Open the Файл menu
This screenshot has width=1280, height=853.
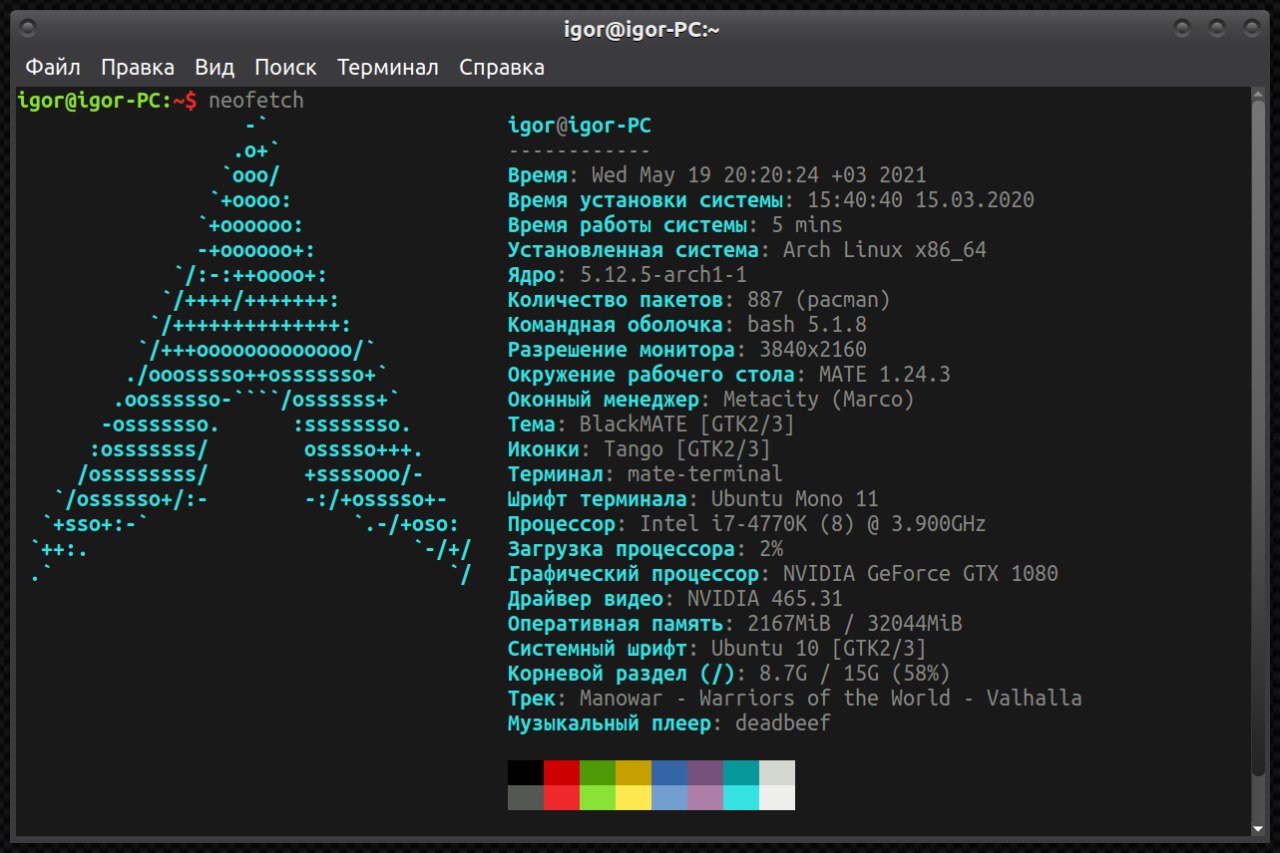53,68
